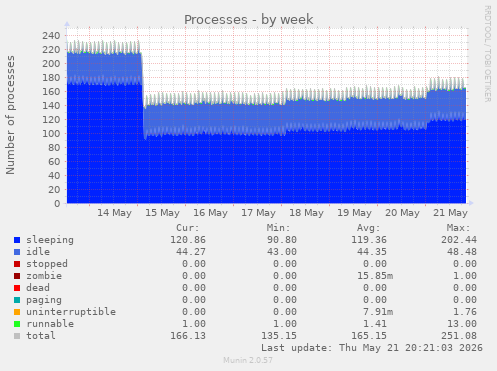Click uninterruptible maximum value 1.76
This screenshot has width=497, height=371.
pyautogui.click(x=465, y=312)
